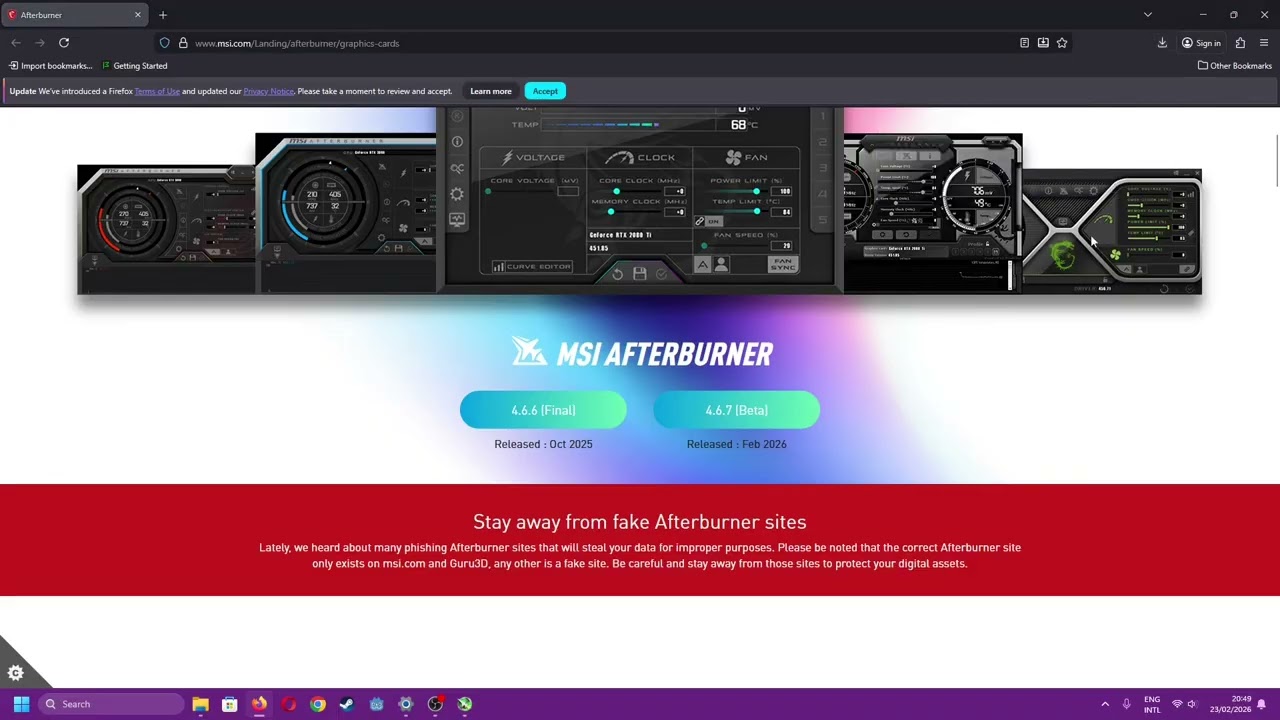The image size is (1280, 720).
Task: Switch the ENG INTL input language
Action: [1152, 704]
